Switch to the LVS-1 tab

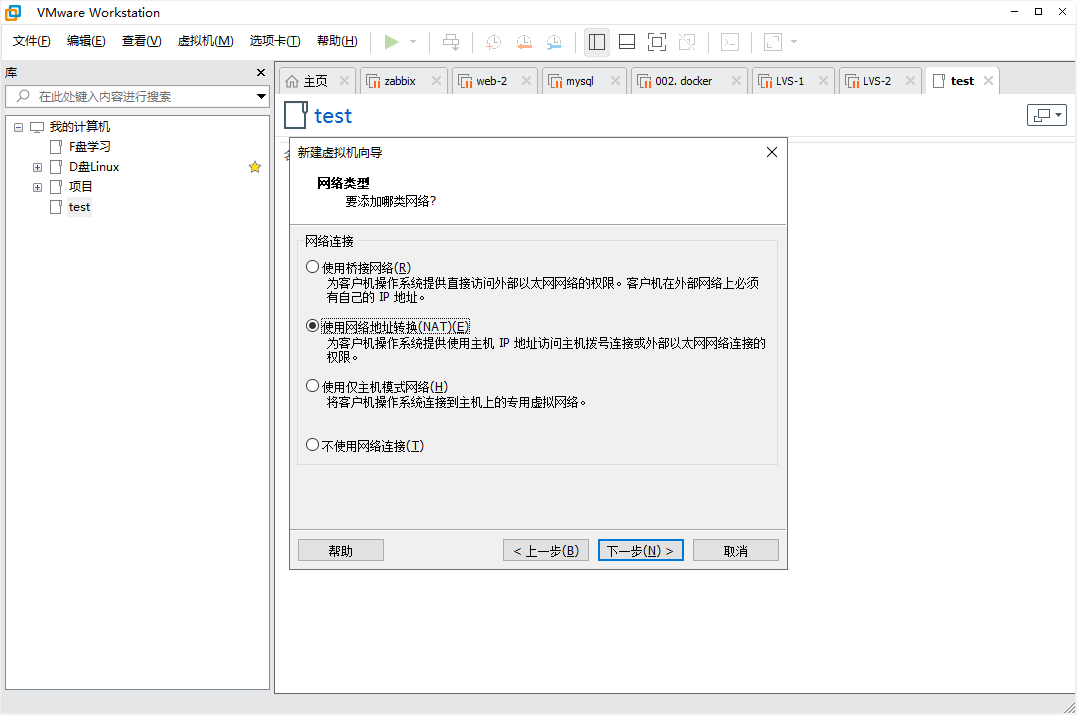point(790,81)
